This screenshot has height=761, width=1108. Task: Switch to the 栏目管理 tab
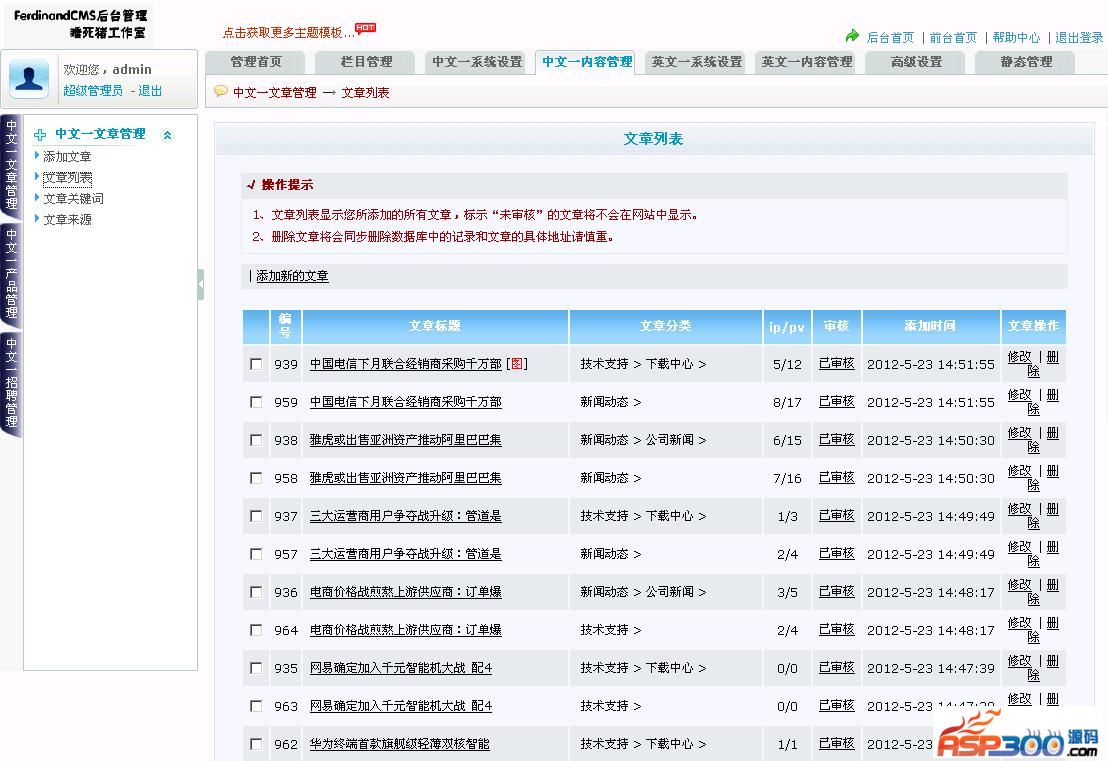(x=366, y=62)
